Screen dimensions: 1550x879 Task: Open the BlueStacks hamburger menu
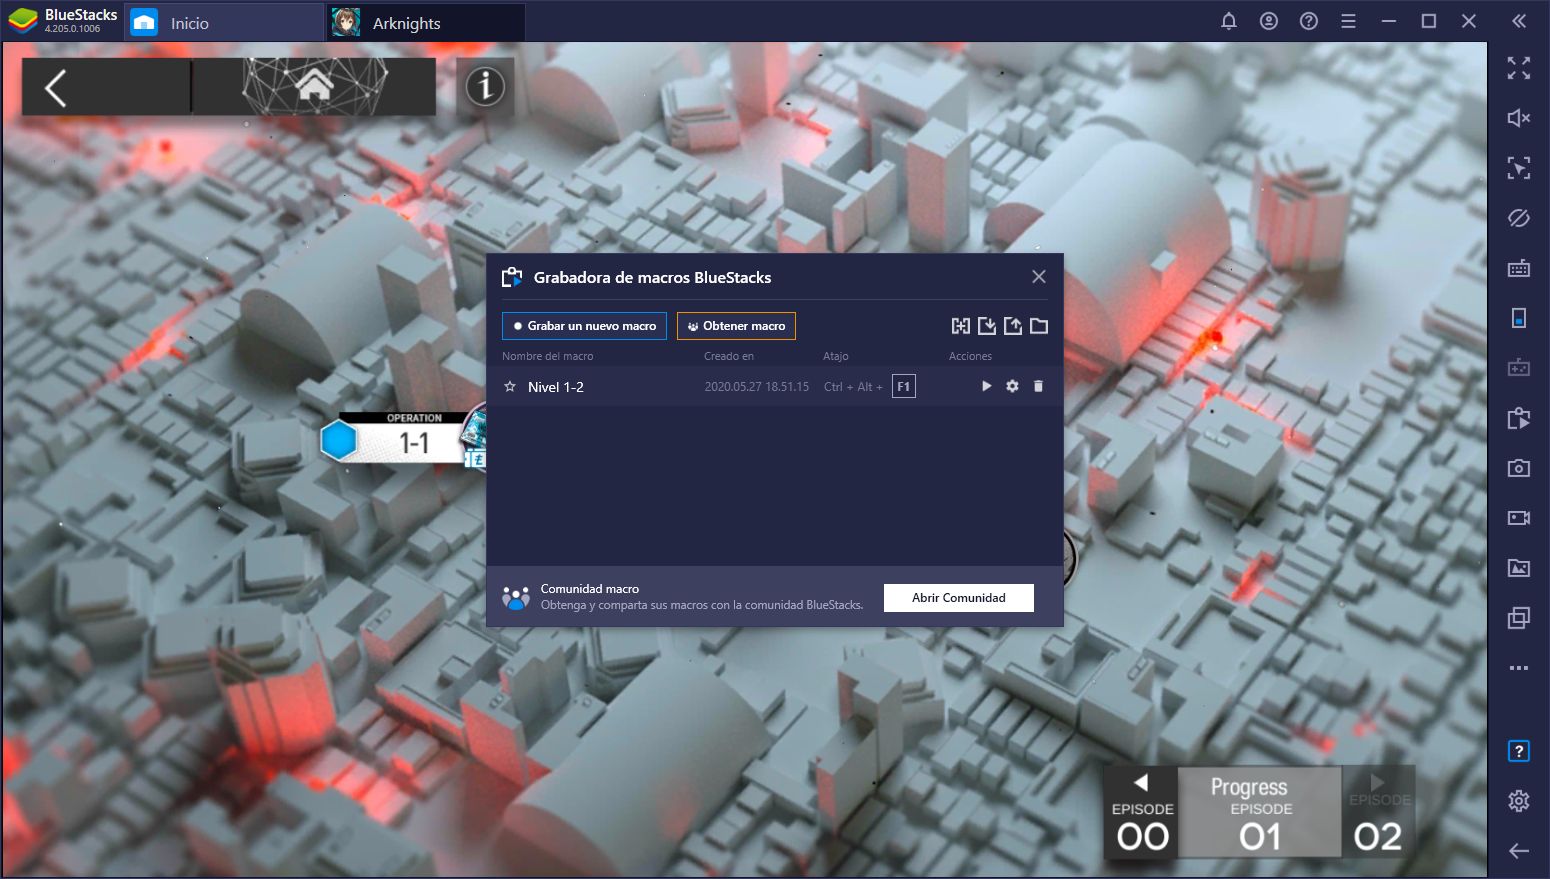pyautogui.click(x=1349, y=21)
